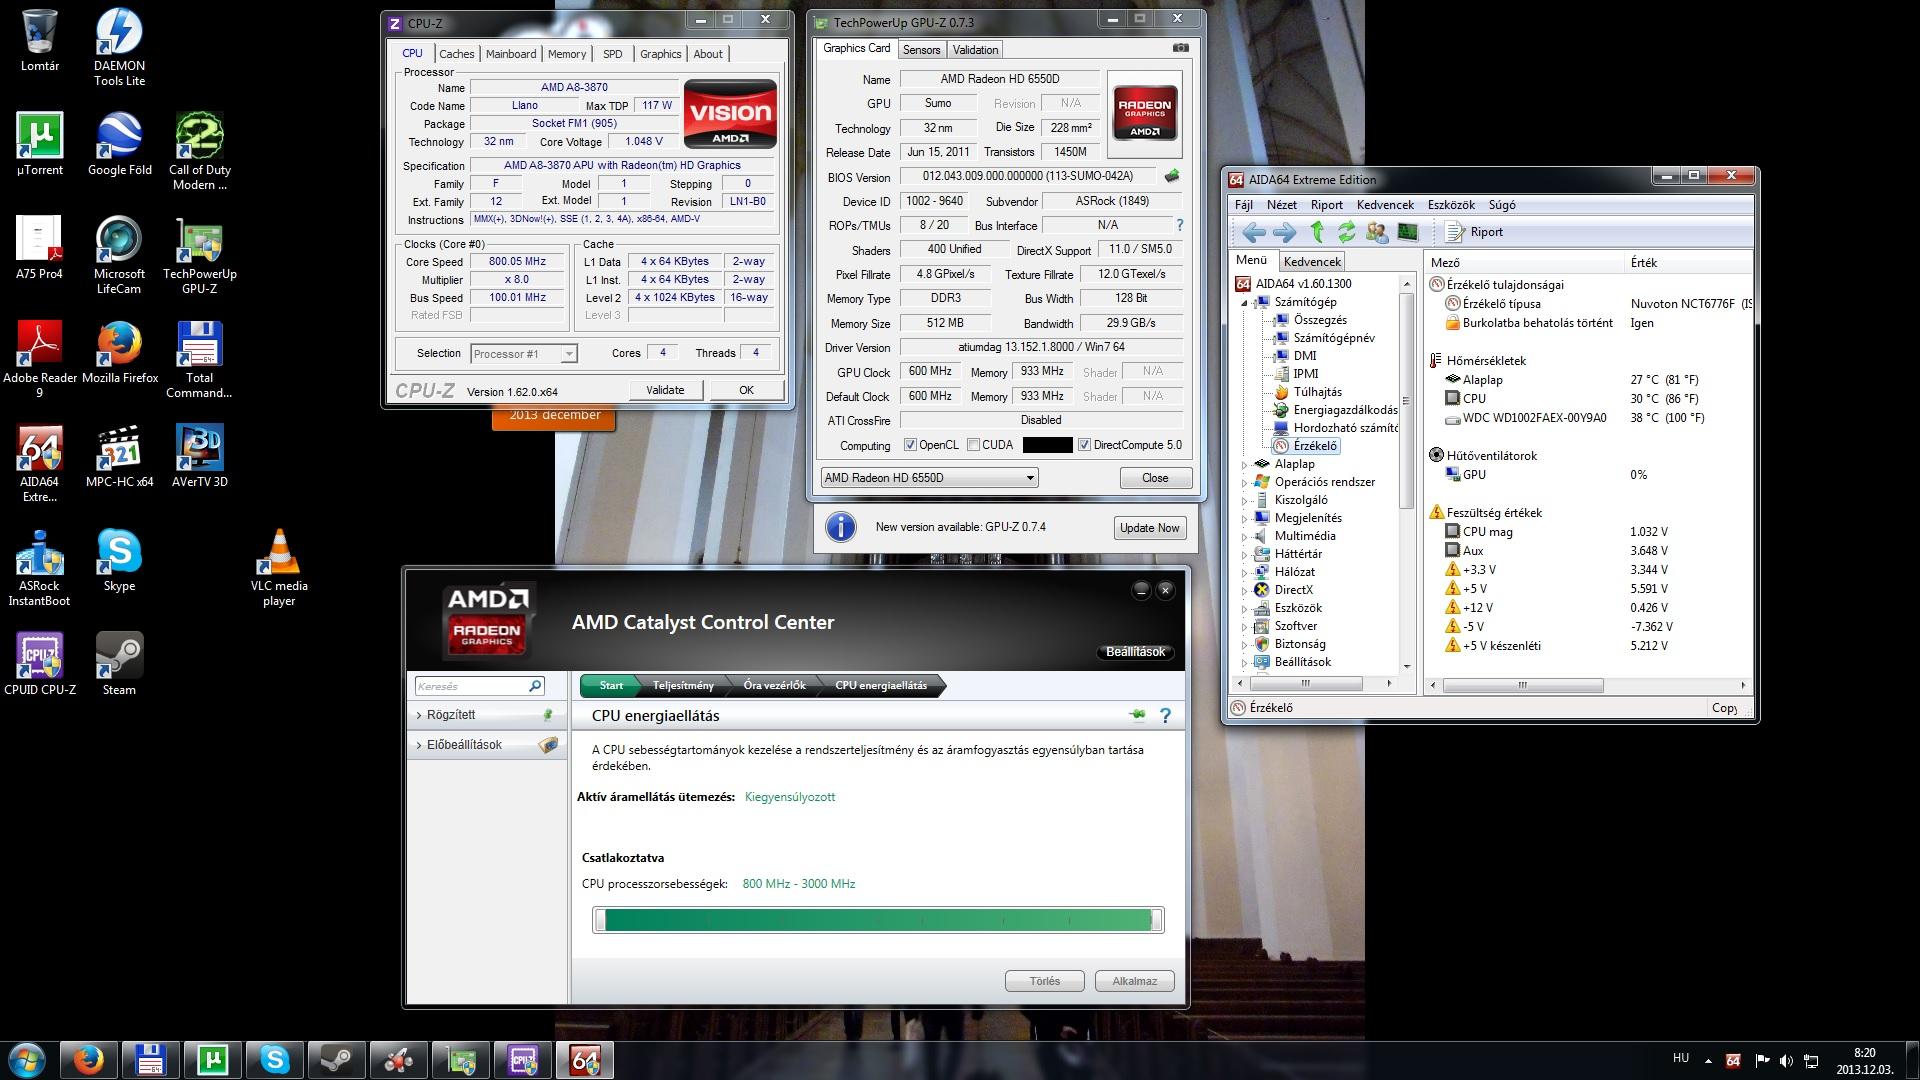The image size is (1920, 1080).
Task: Toggle the CUDA checkbox in GPU-Z
Action: [973, 445]
